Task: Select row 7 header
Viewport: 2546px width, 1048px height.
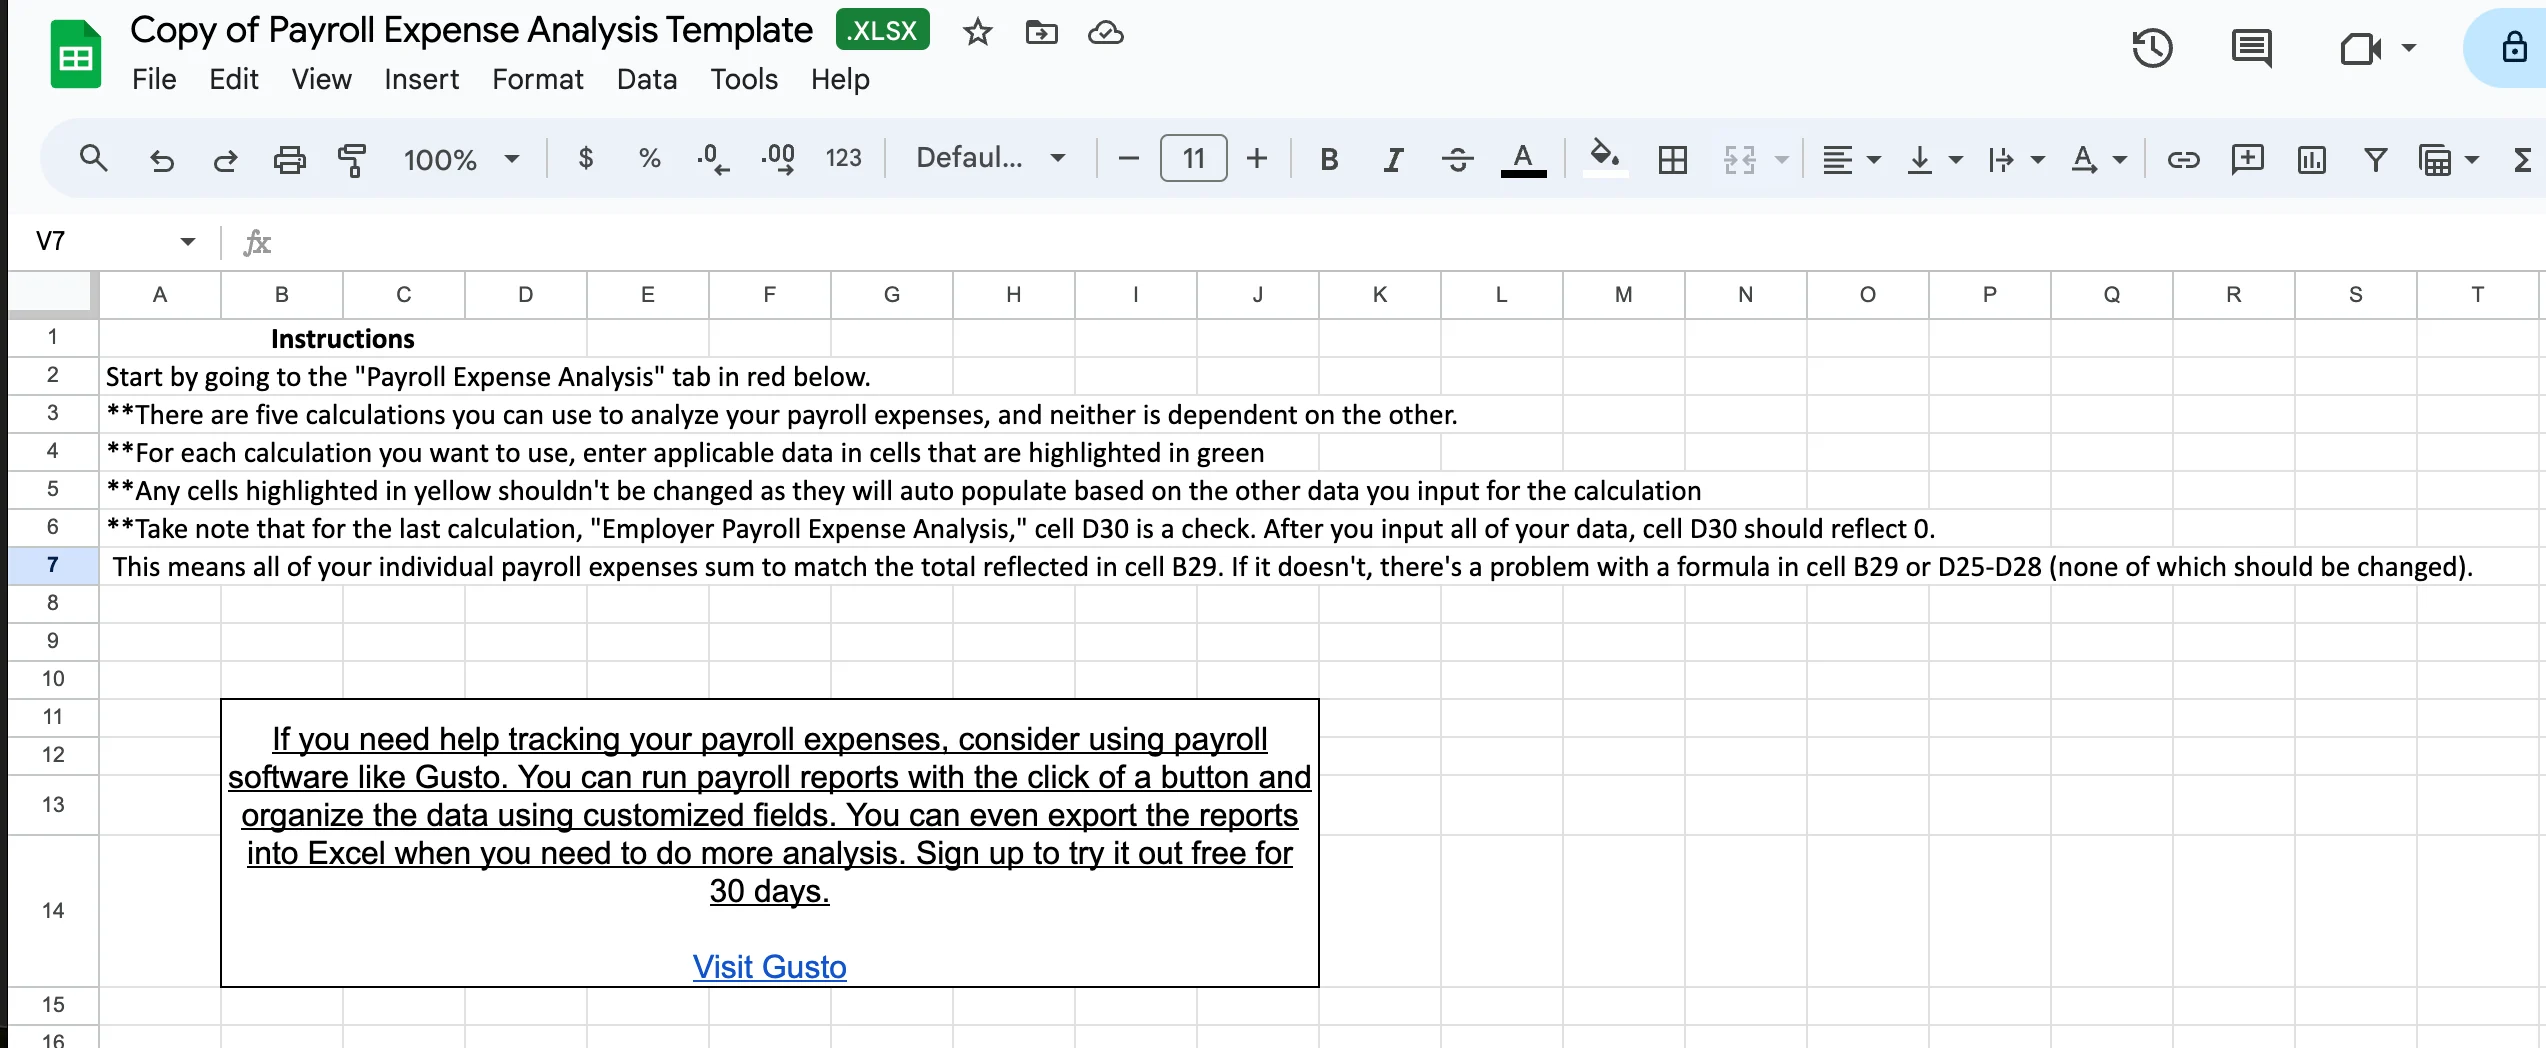Action: coord(53,565)
